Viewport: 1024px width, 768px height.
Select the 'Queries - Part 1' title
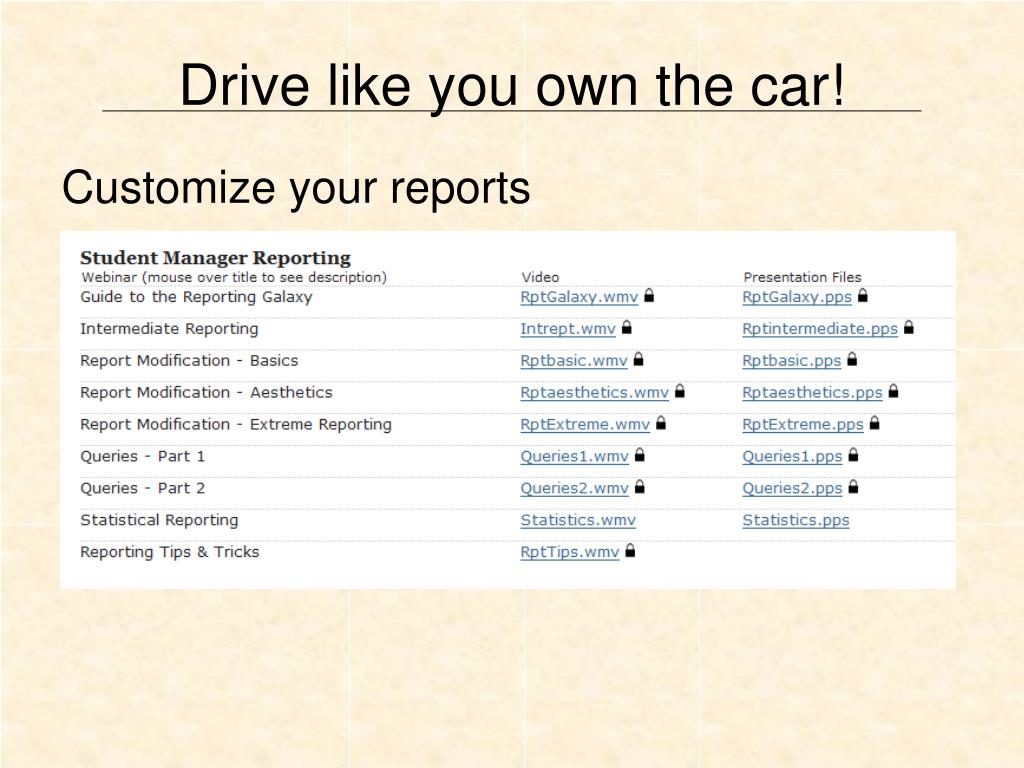coord(142,456)
